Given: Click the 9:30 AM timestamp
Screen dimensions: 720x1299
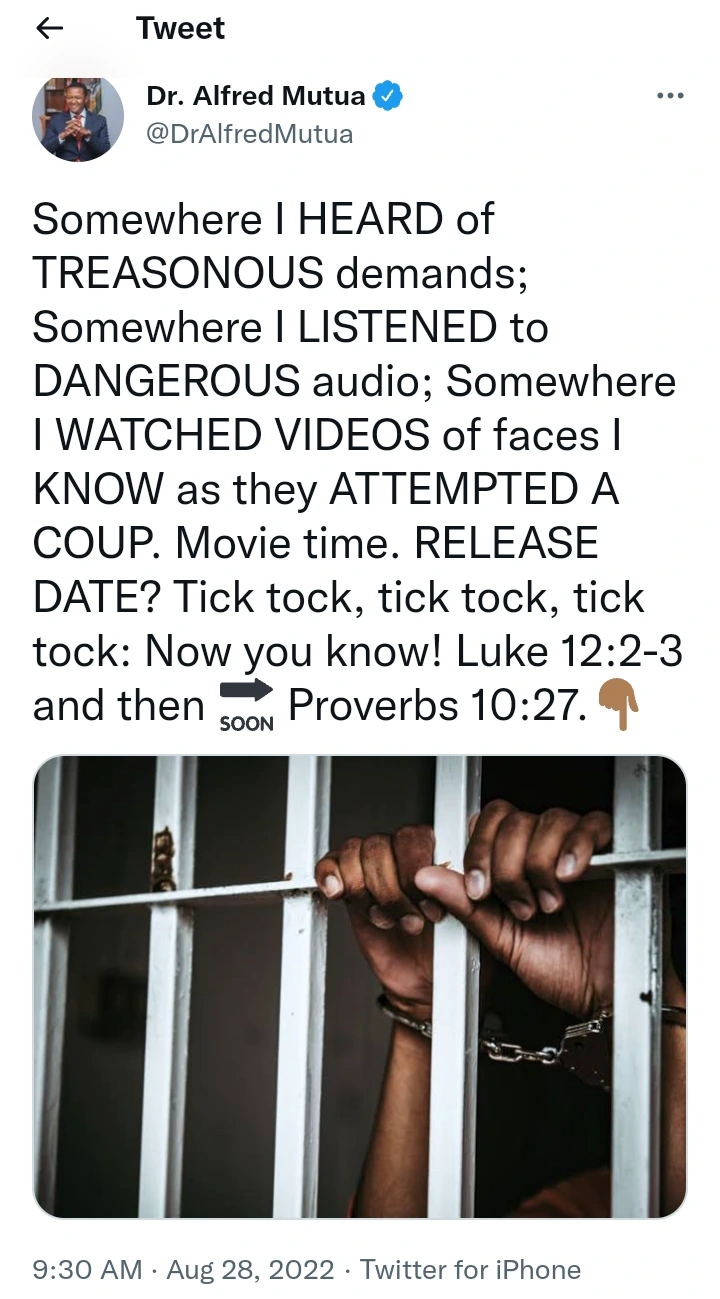Looking at the screenshot, I should (x=88, y=1270).
